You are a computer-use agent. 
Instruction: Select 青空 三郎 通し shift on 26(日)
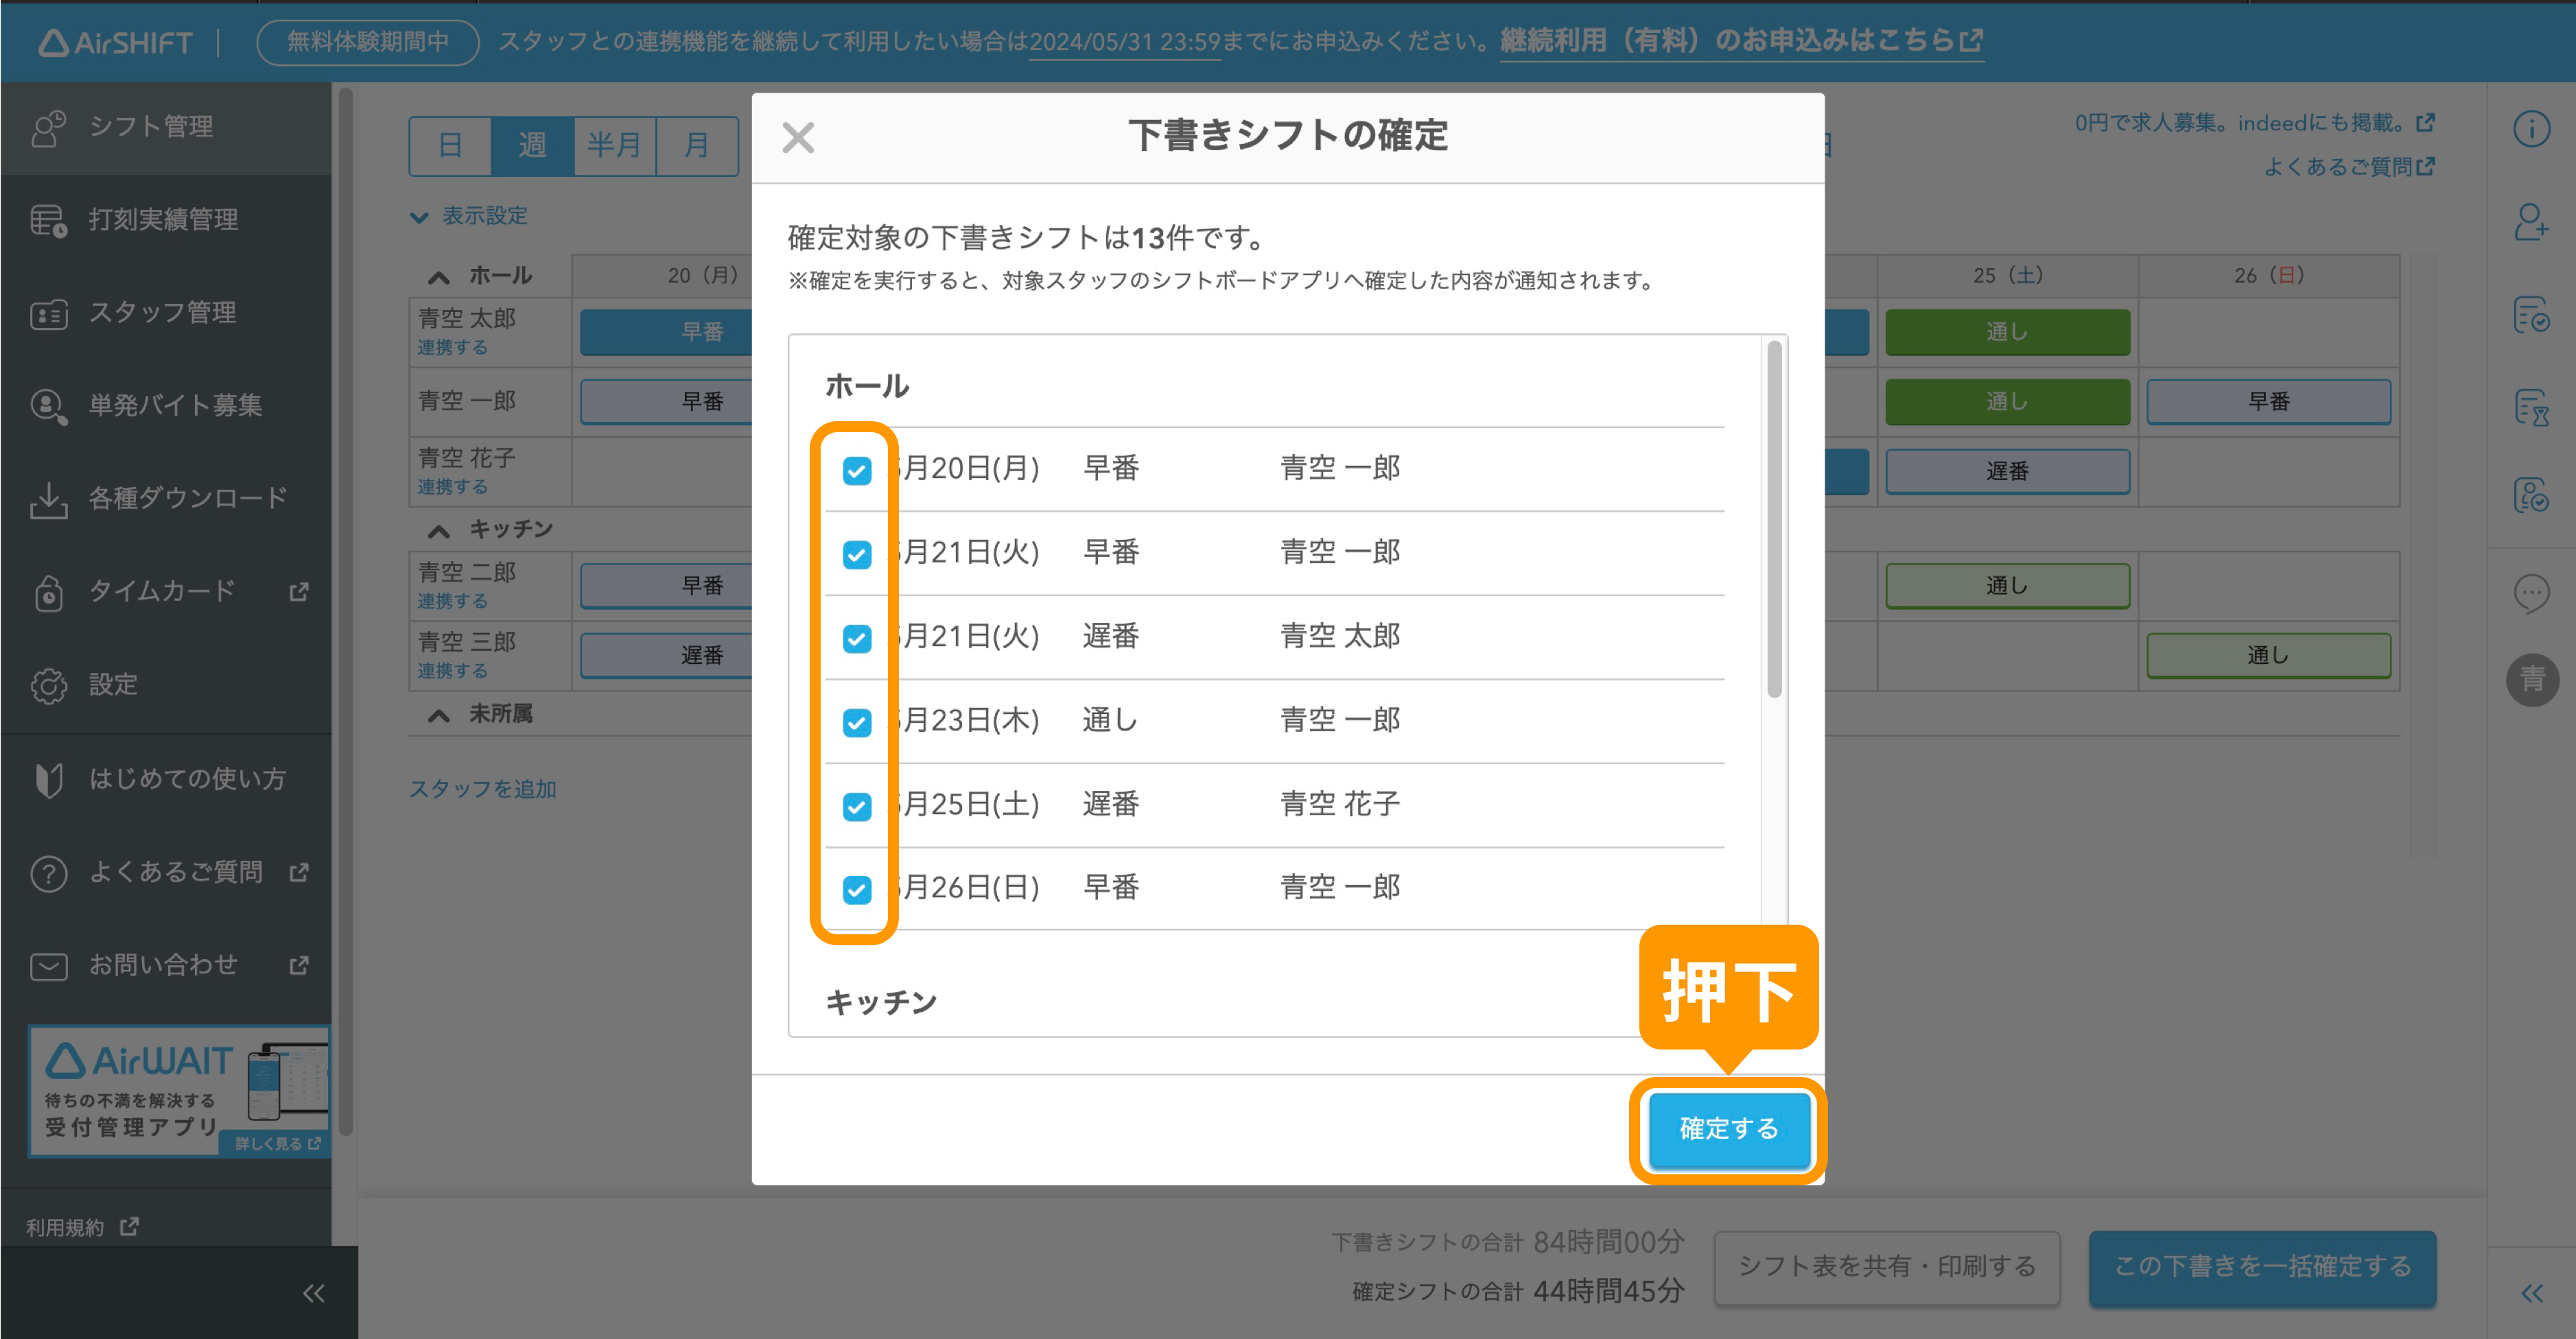2268,656
